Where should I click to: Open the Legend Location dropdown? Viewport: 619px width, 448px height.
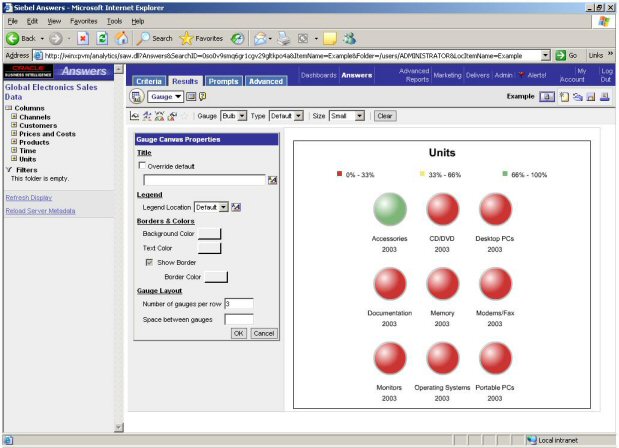[x=211, y=207]
